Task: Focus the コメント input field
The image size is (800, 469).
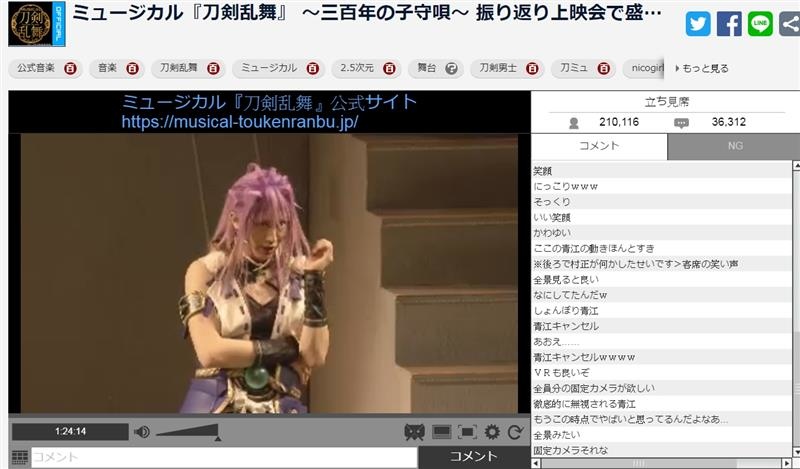Action: (x=224, y=457)
